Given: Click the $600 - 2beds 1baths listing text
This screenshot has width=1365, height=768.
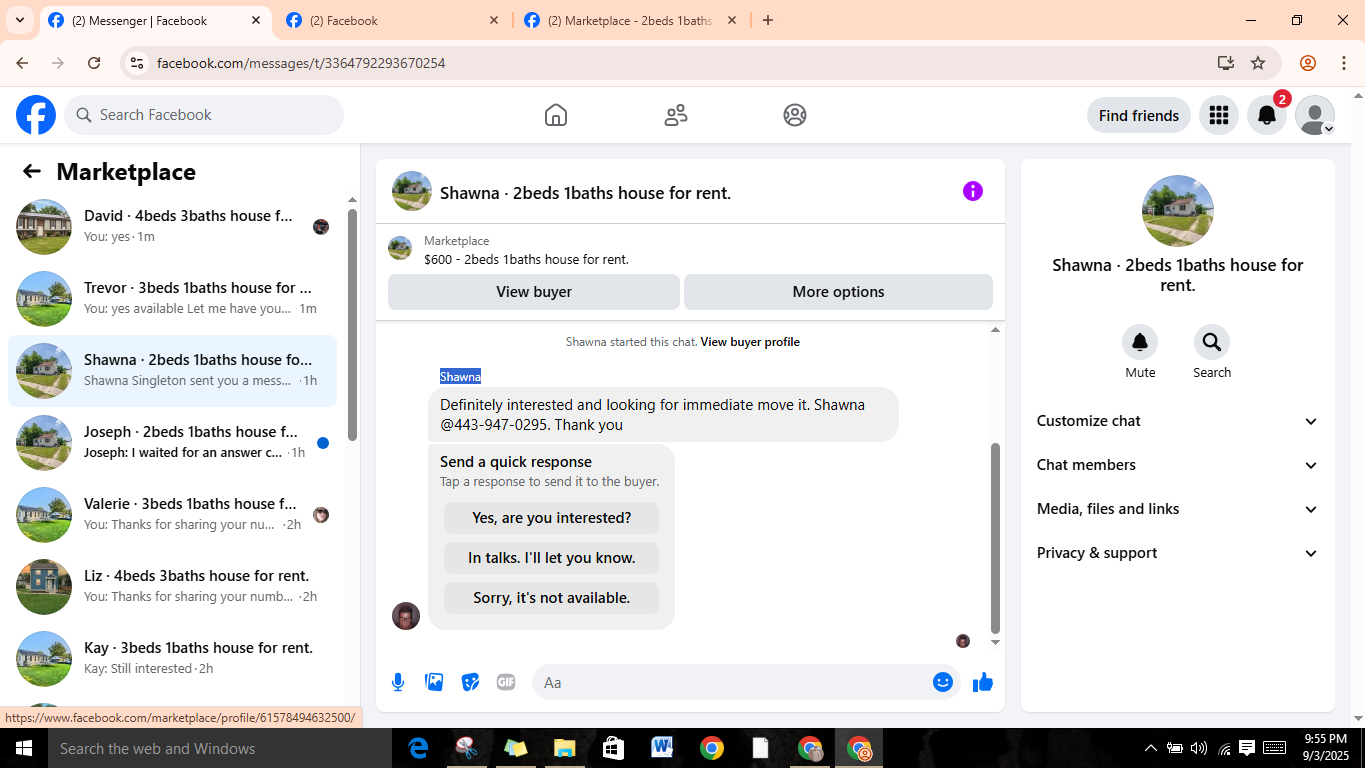Looking at the screenshot, I should tap(526, 260).
